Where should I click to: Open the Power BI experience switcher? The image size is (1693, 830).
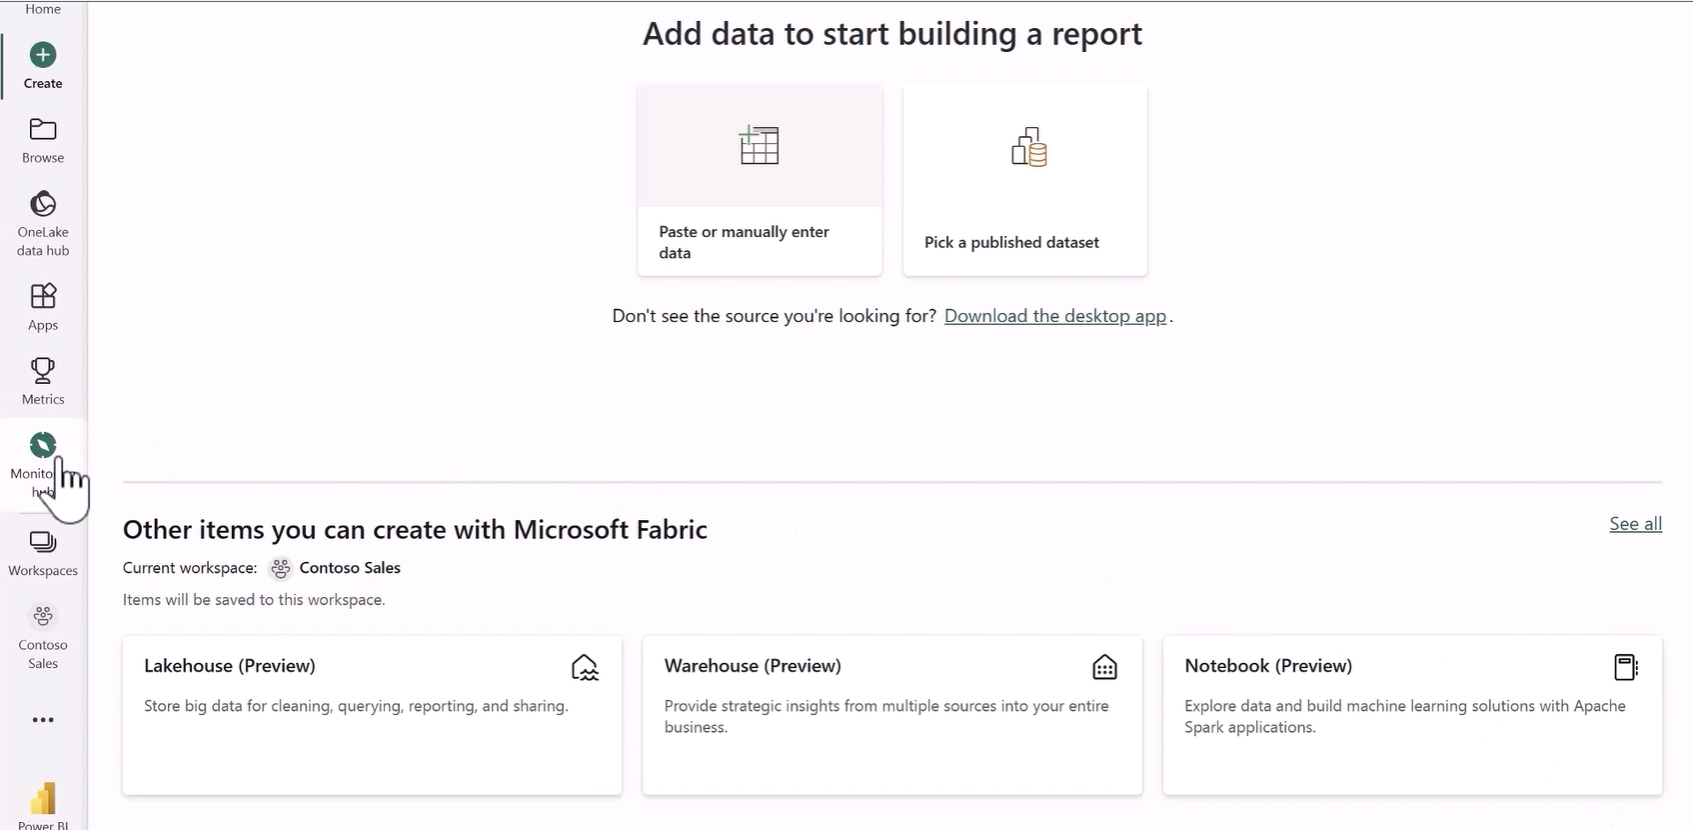43,804
